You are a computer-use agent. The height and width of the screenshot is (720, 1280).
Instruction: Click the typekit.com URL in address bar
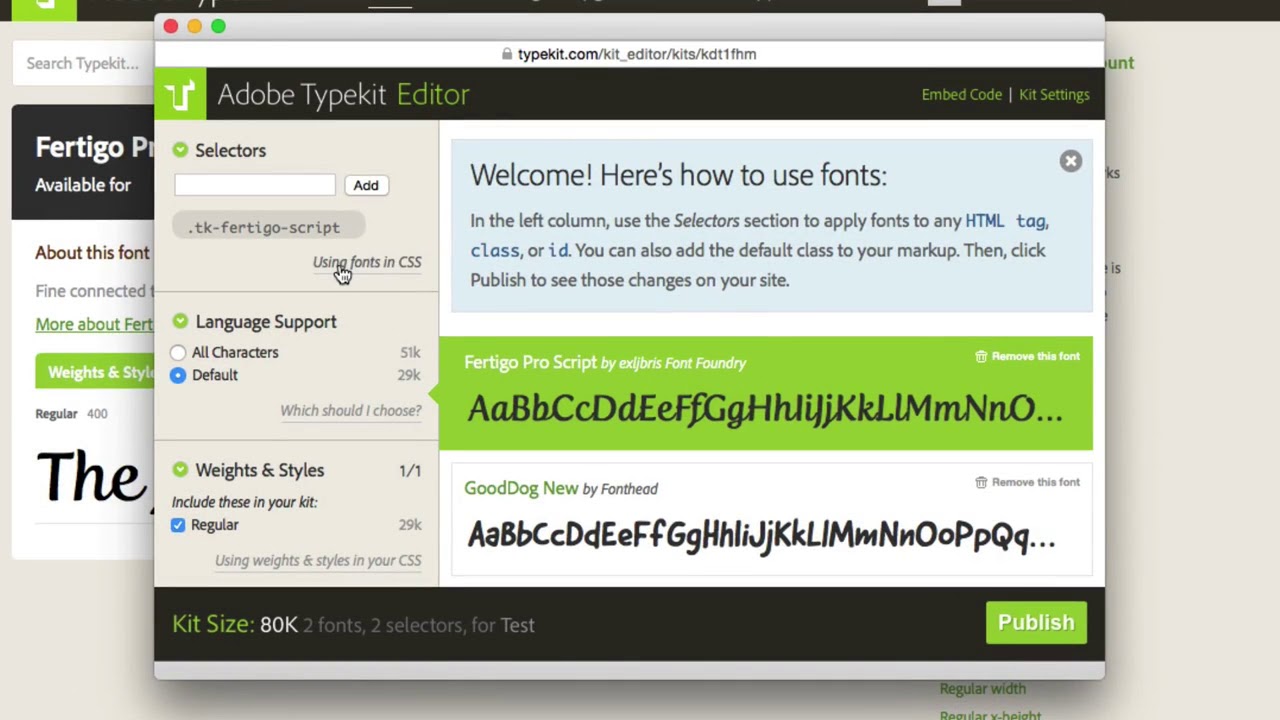[637, 54]
